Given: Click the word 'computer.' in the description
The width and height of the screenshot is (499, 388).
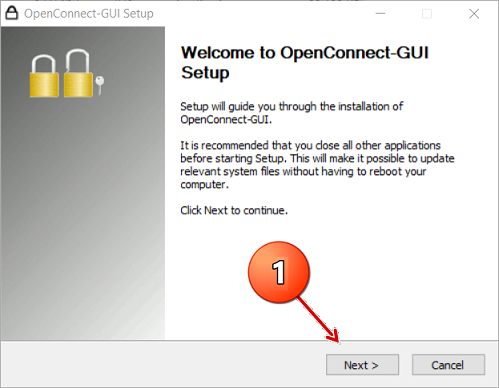Looking at the screenshot, I should [205, 184].
